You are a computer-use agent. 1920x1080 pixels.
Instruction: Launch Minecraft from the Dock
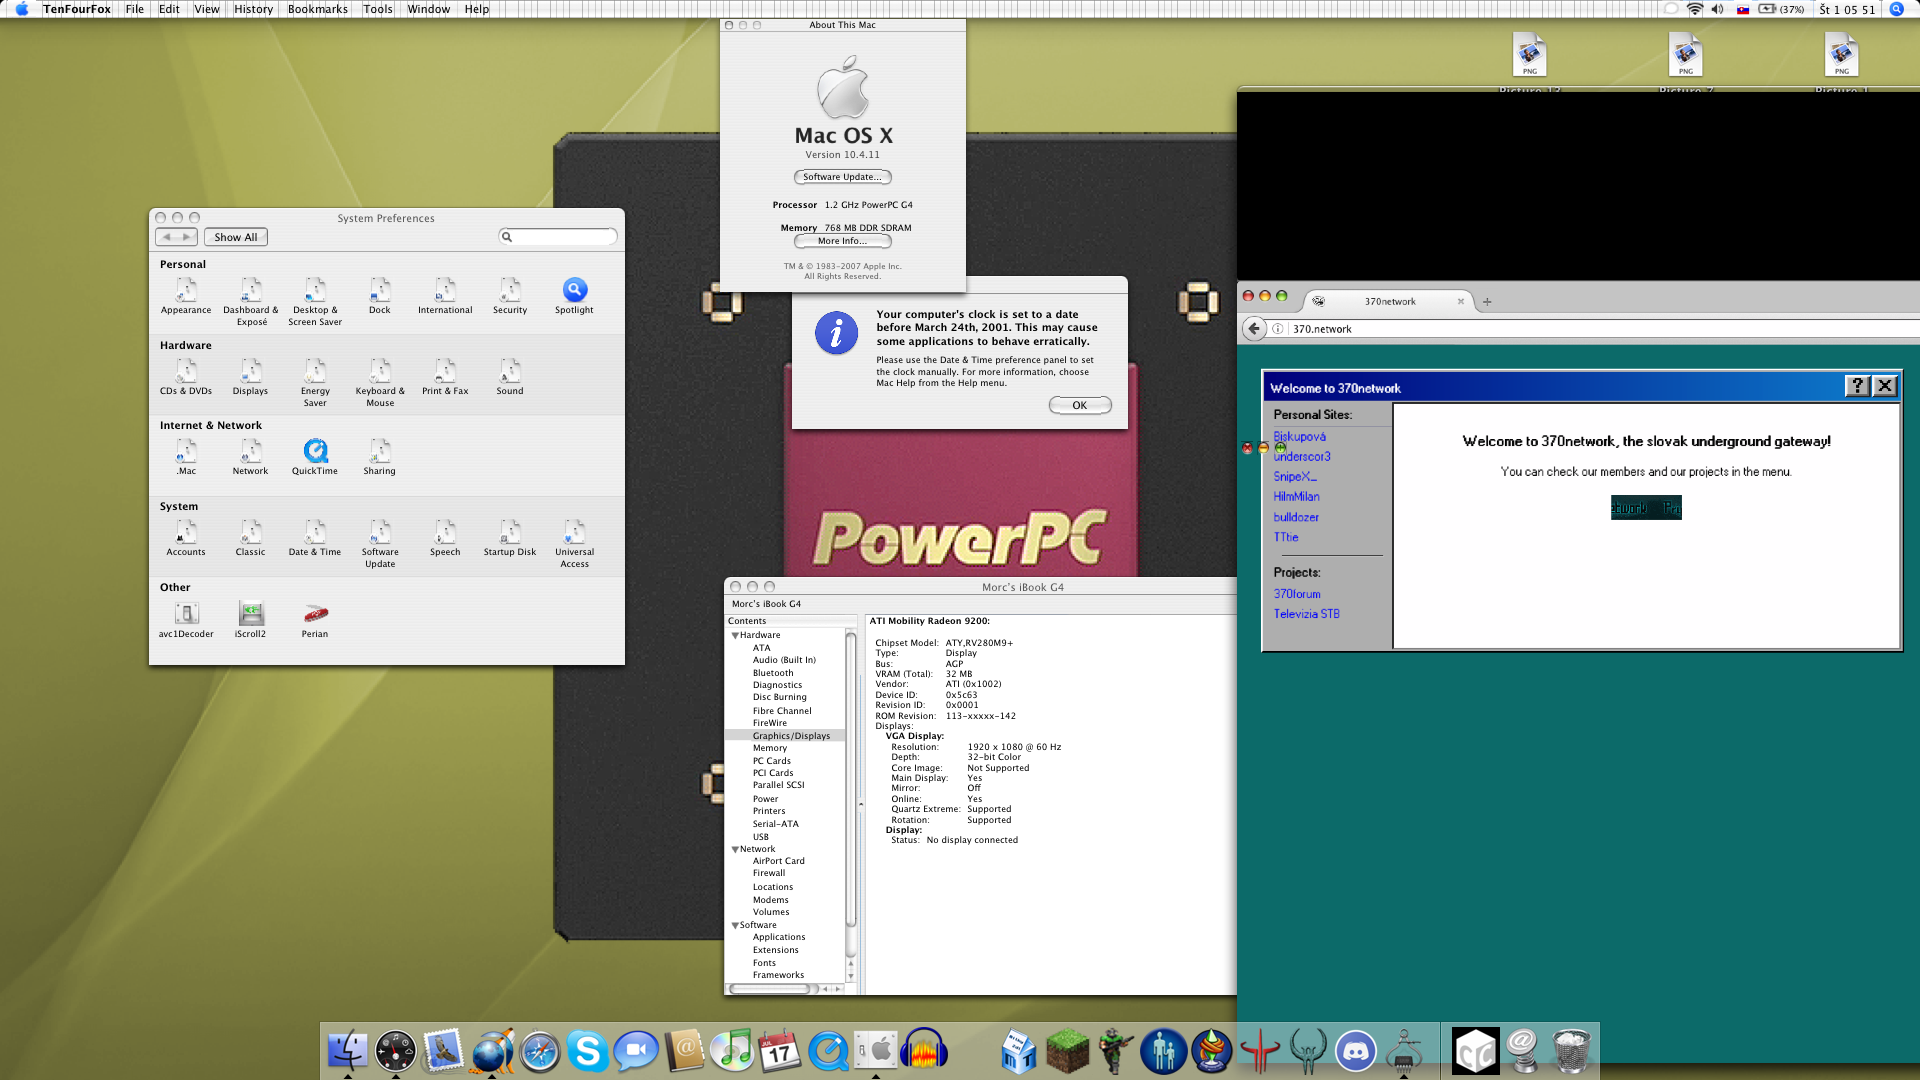(x=1067, y=1051)
